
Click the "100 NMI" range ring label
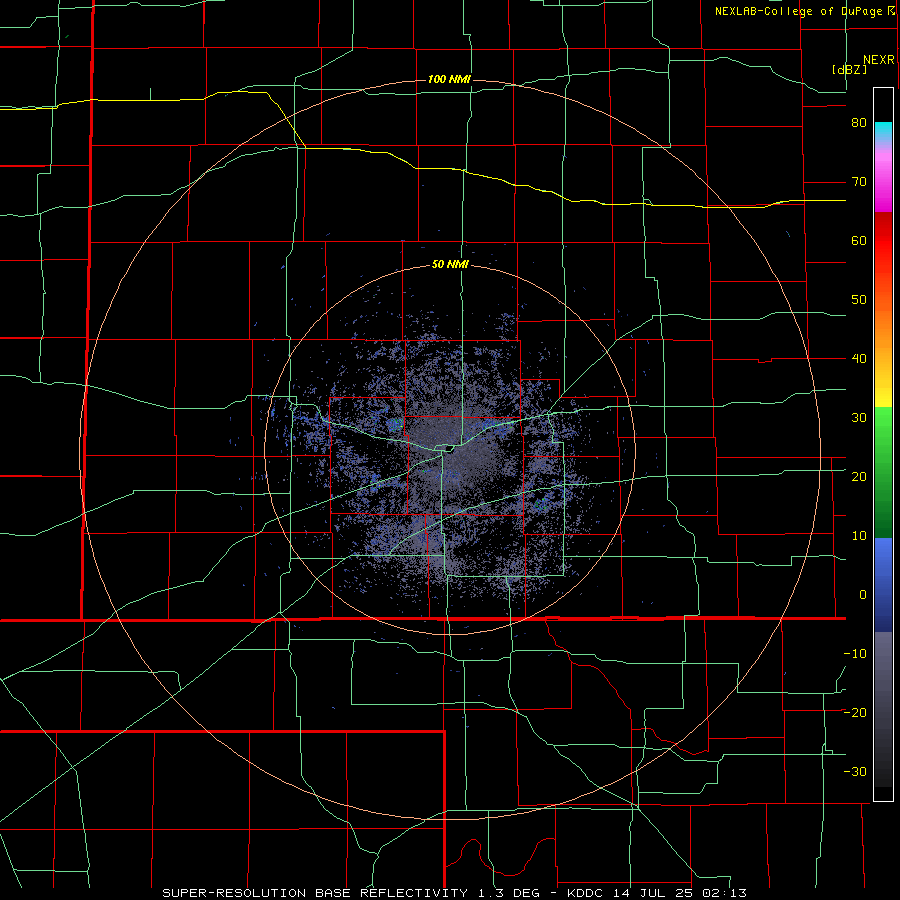click(x=449, y=79)
